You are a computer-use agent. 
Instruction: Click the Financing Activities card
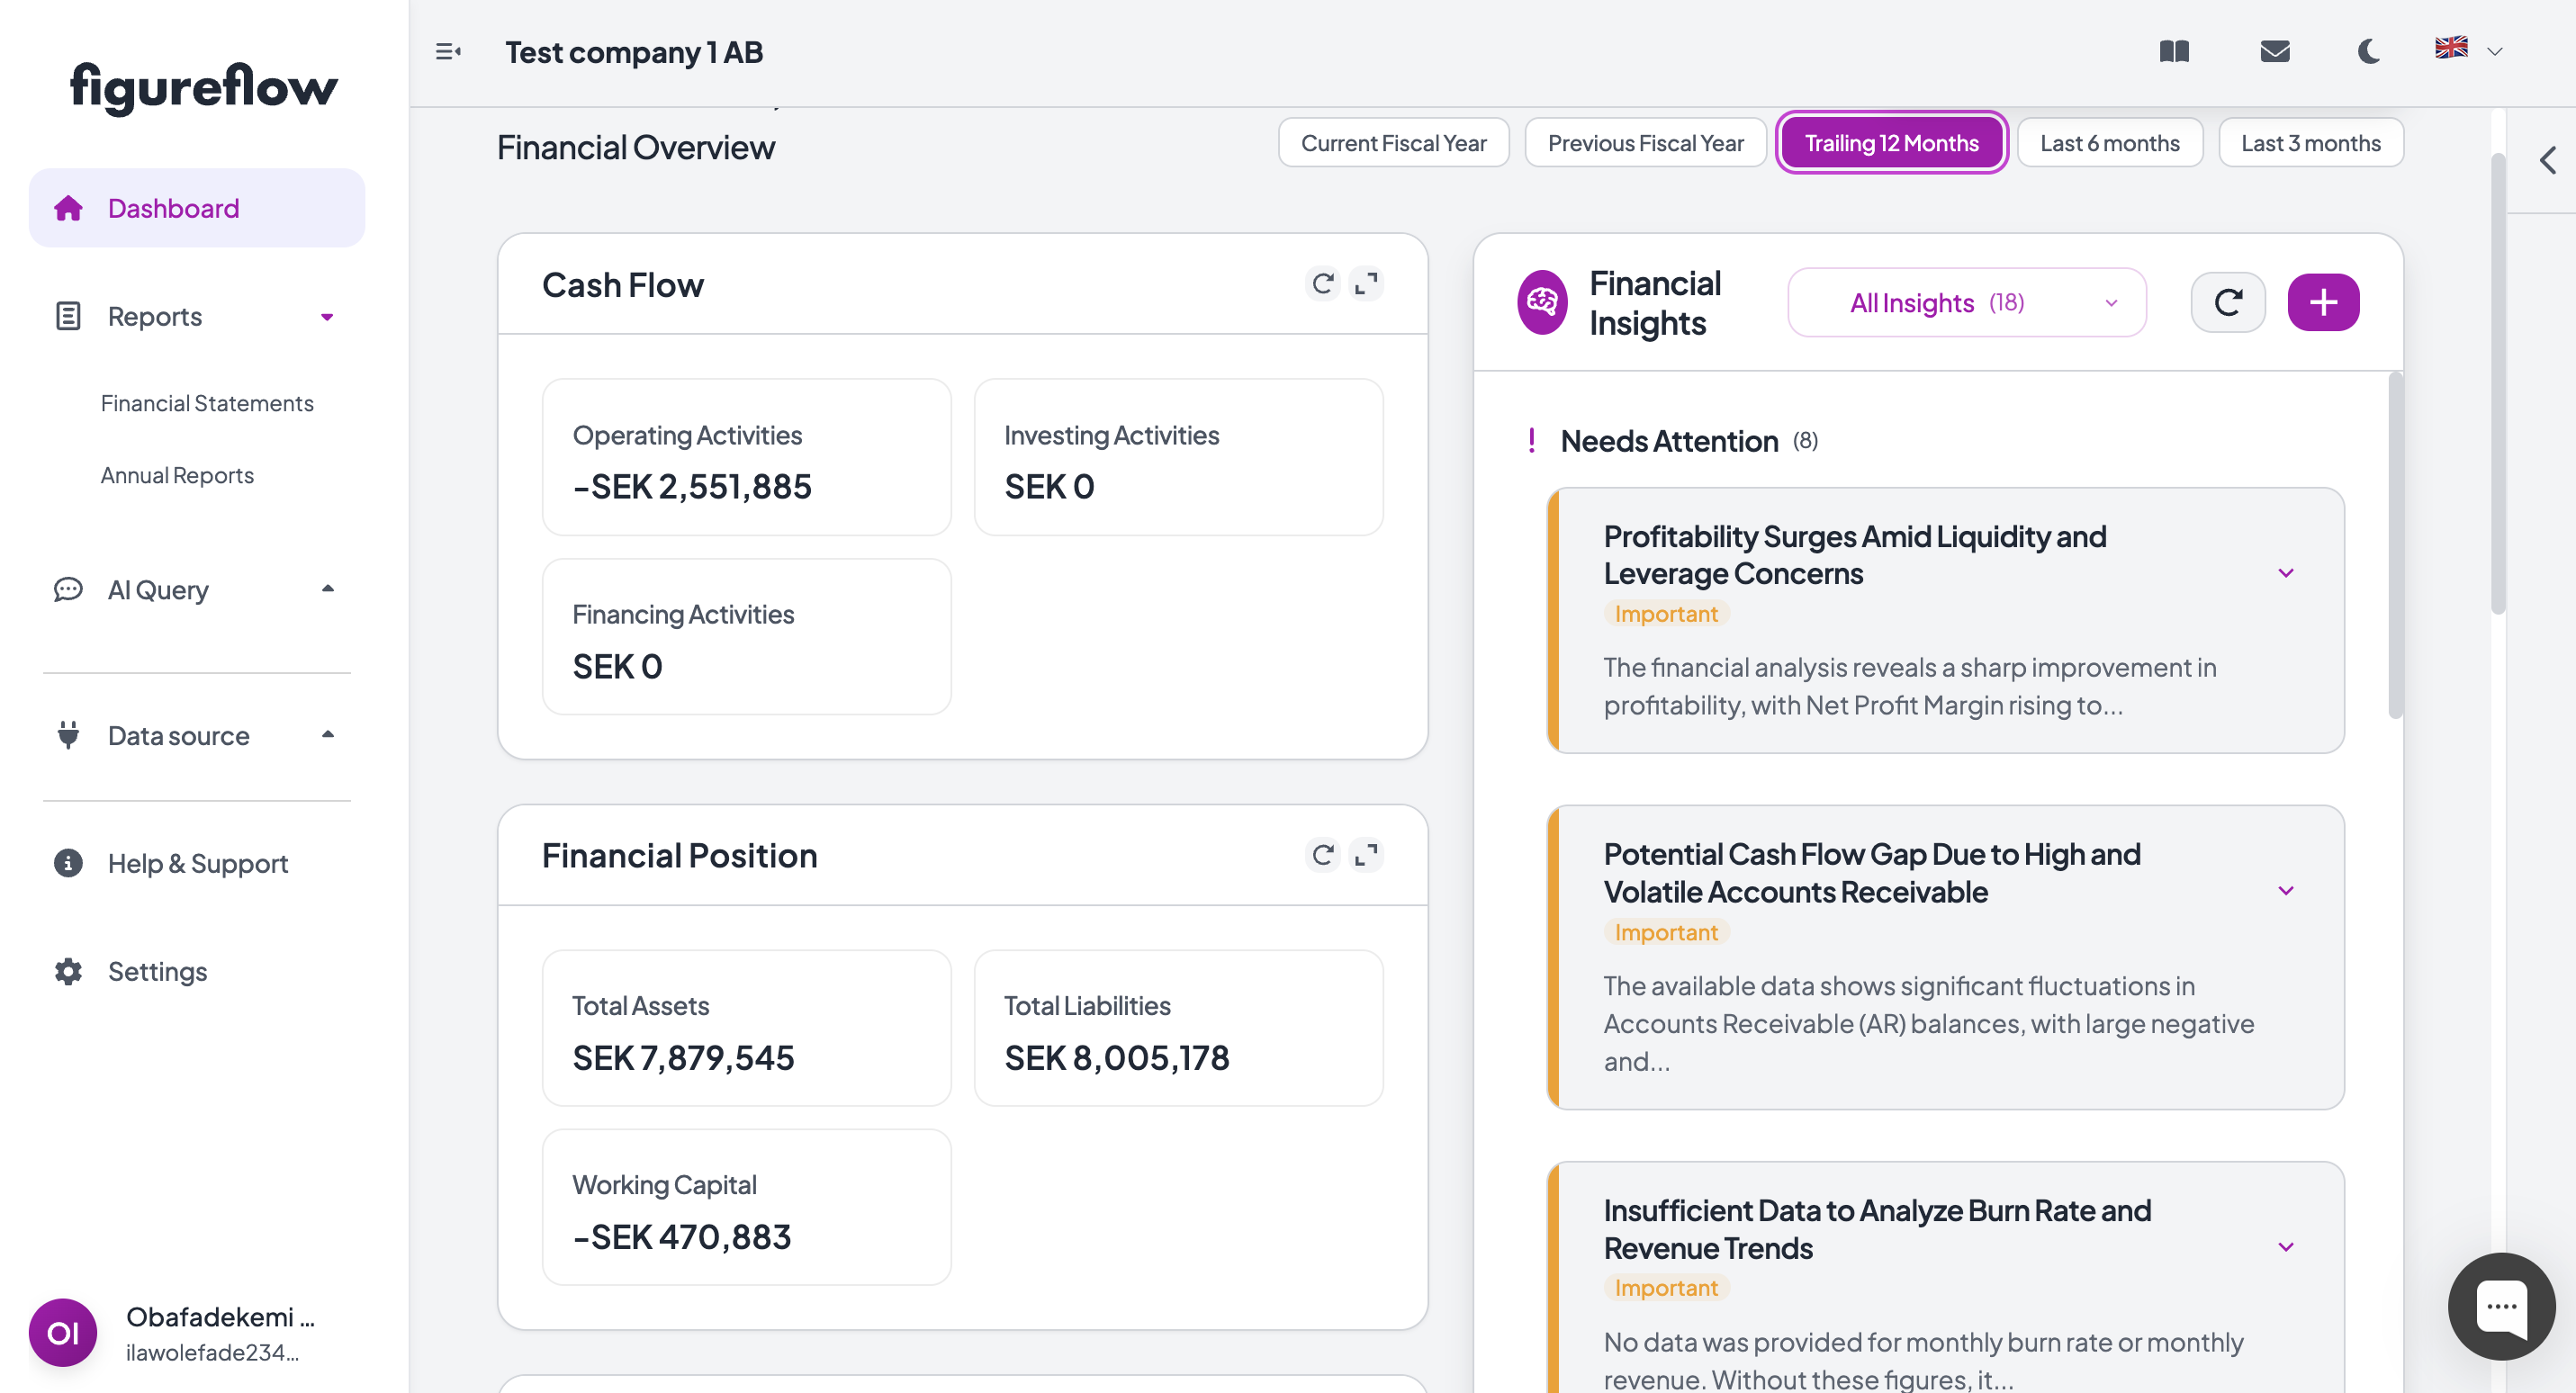[x=746, y=636]
